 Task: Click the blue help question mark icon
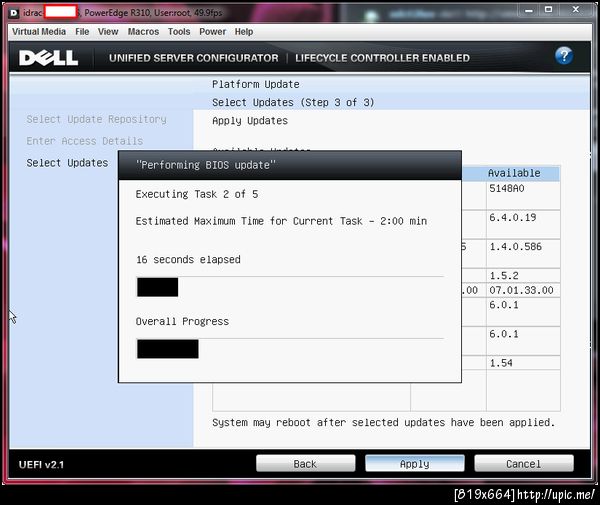pos(564,56)
